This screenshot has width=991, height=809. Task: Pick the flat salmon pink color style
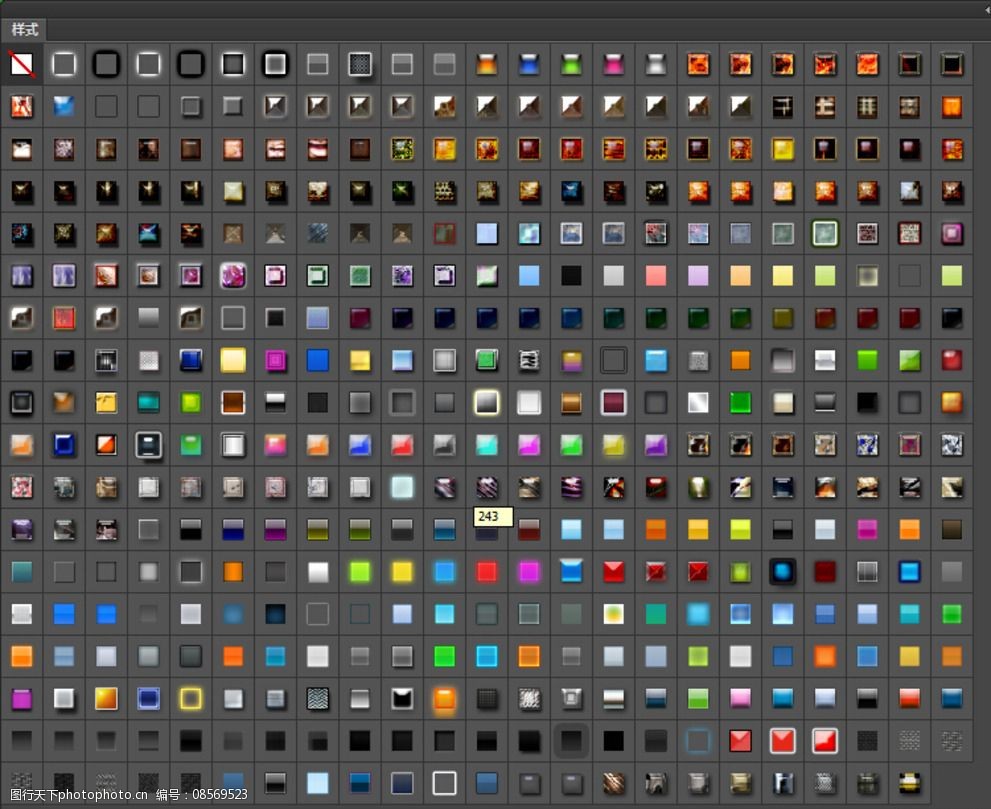(655, 275)
